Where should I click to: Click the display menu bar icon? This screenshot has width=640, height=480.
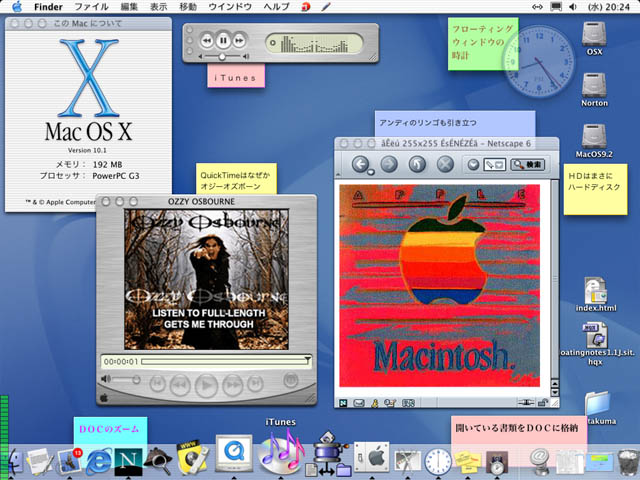[556, 7]
